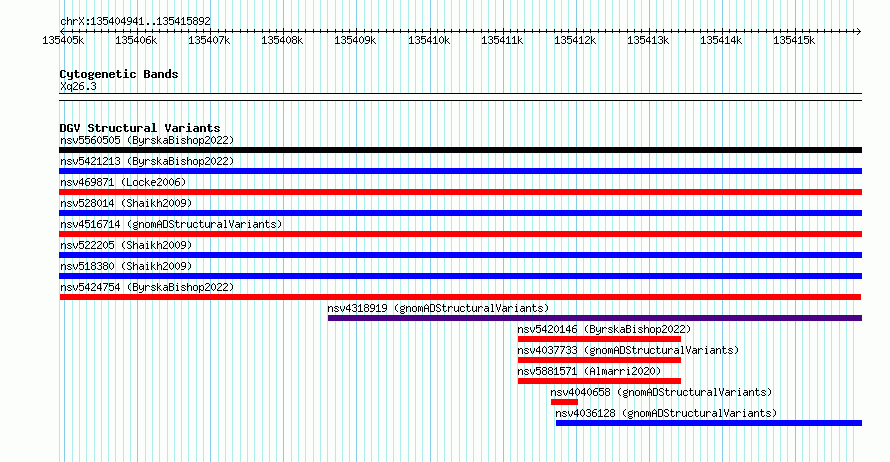The height and width of the screenshot is (462, 890).
Task: Click the chrX:135404941..135415892 region label
Action: pos(135,22)
